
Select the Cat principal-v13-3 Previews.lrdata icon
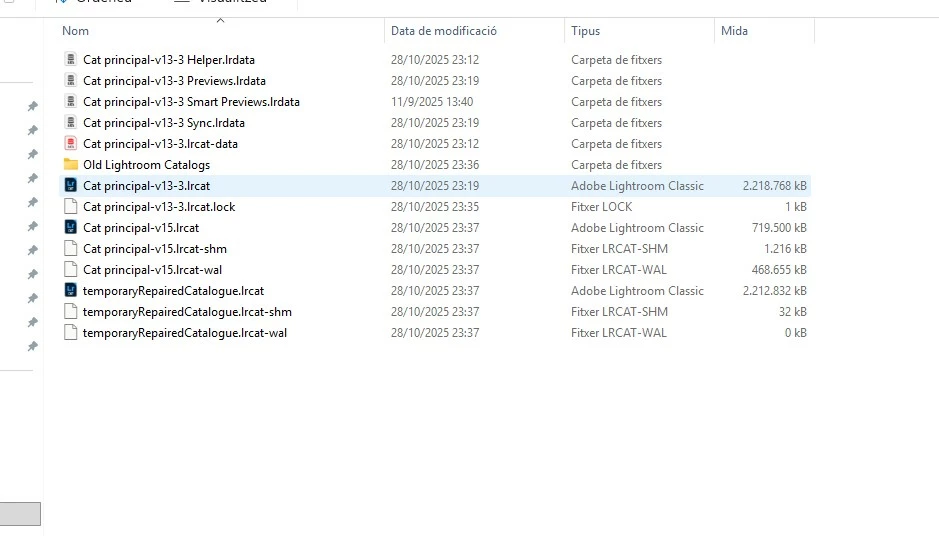point(71,80)
